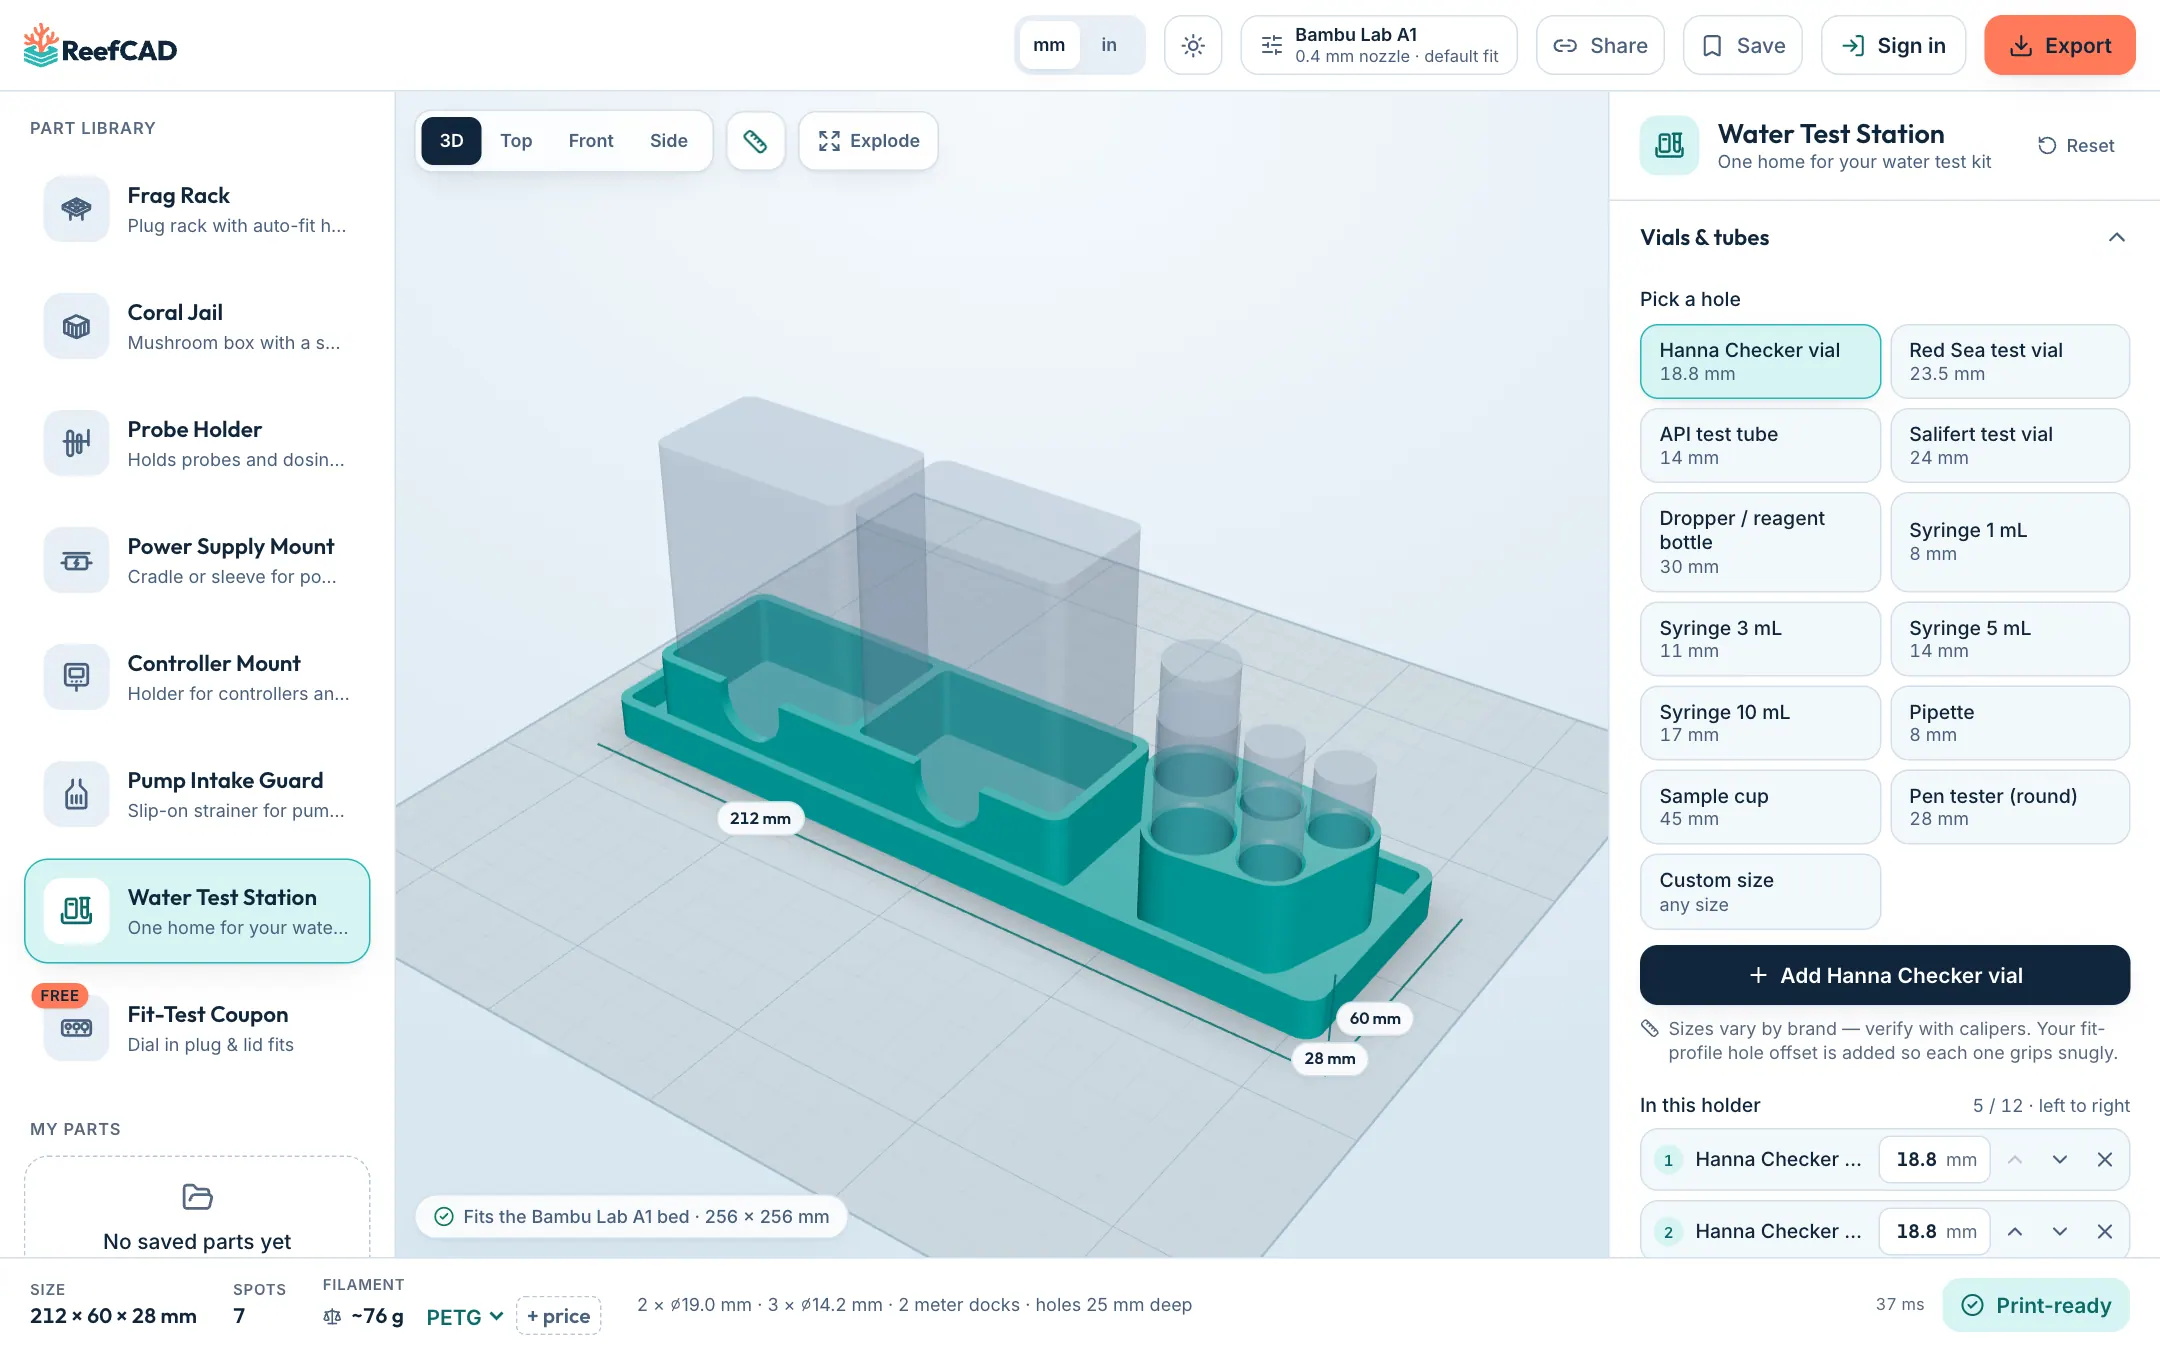
Task: Select the API test tube hole
Action: 1760,445
